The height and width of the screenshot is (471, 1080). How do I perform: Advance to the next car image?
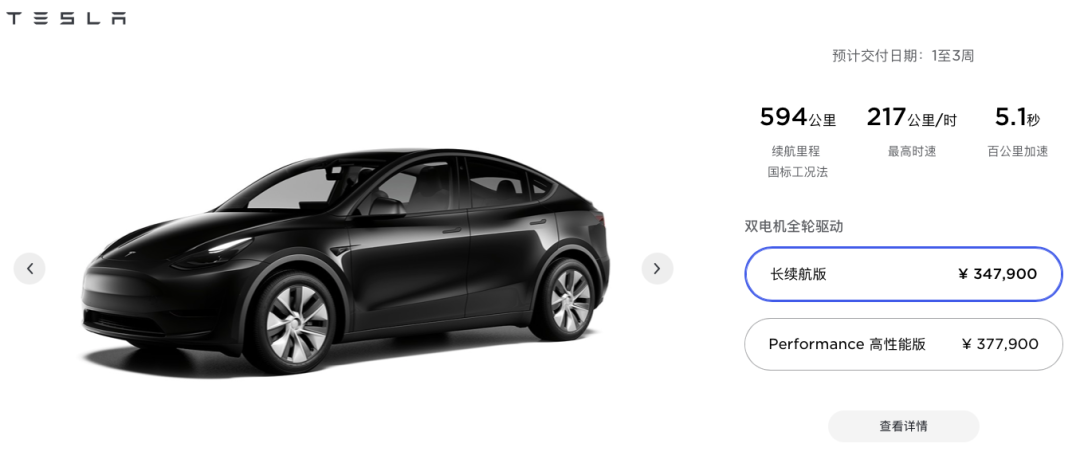click(657, 269)
